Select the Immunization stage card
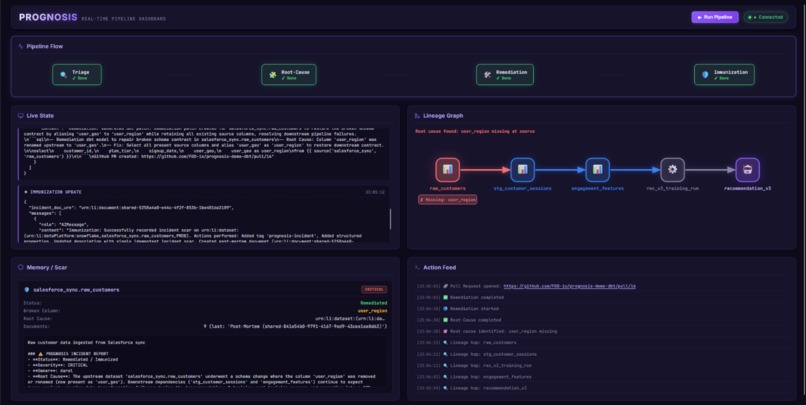806x405 pixels. pyautogui.click(x=724, y=75)
